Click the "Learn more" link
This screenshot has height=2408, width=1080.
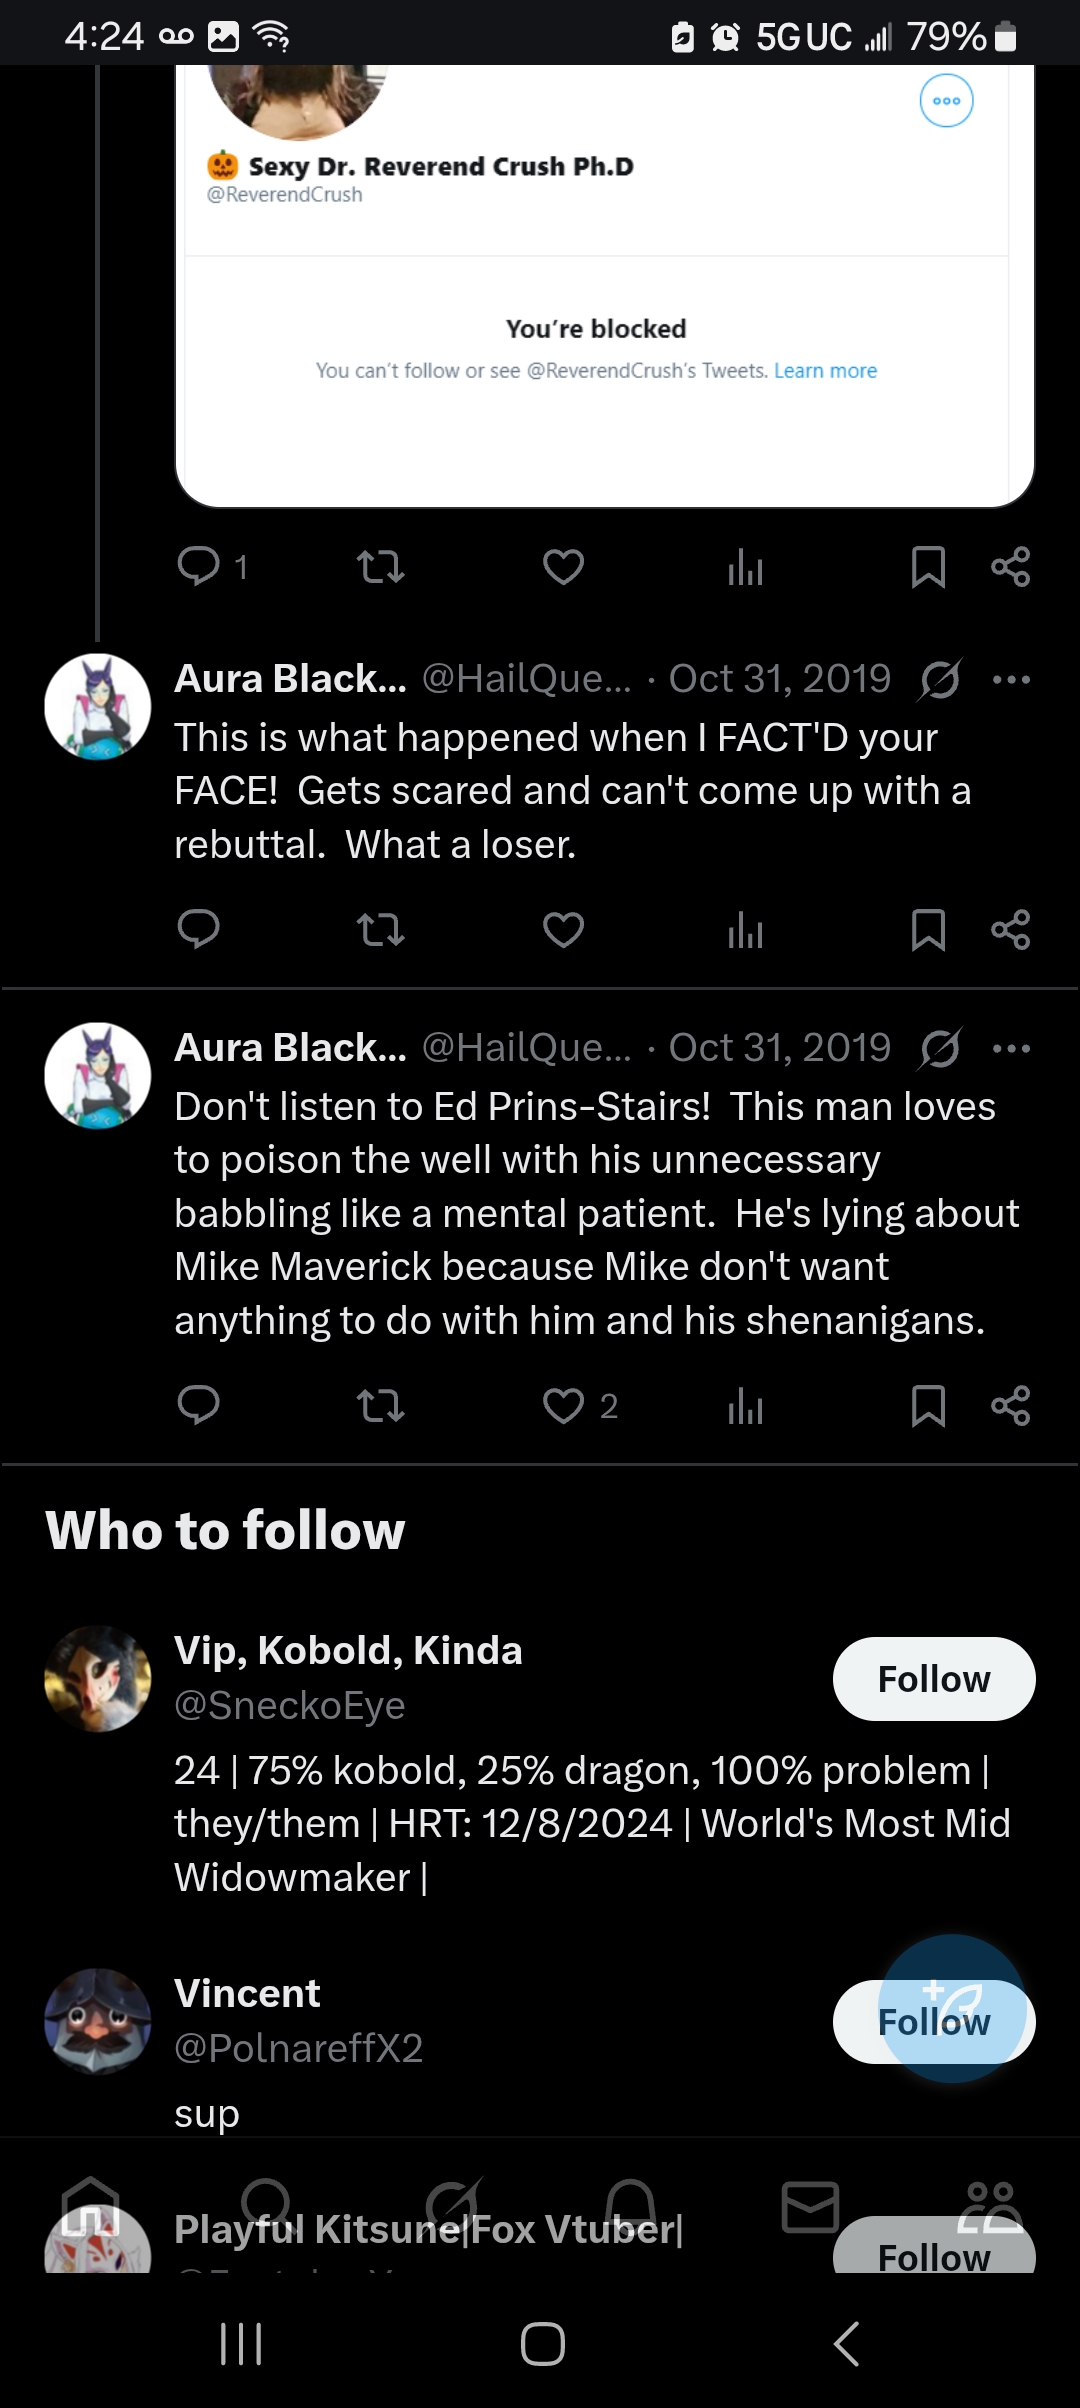(825, 371)
